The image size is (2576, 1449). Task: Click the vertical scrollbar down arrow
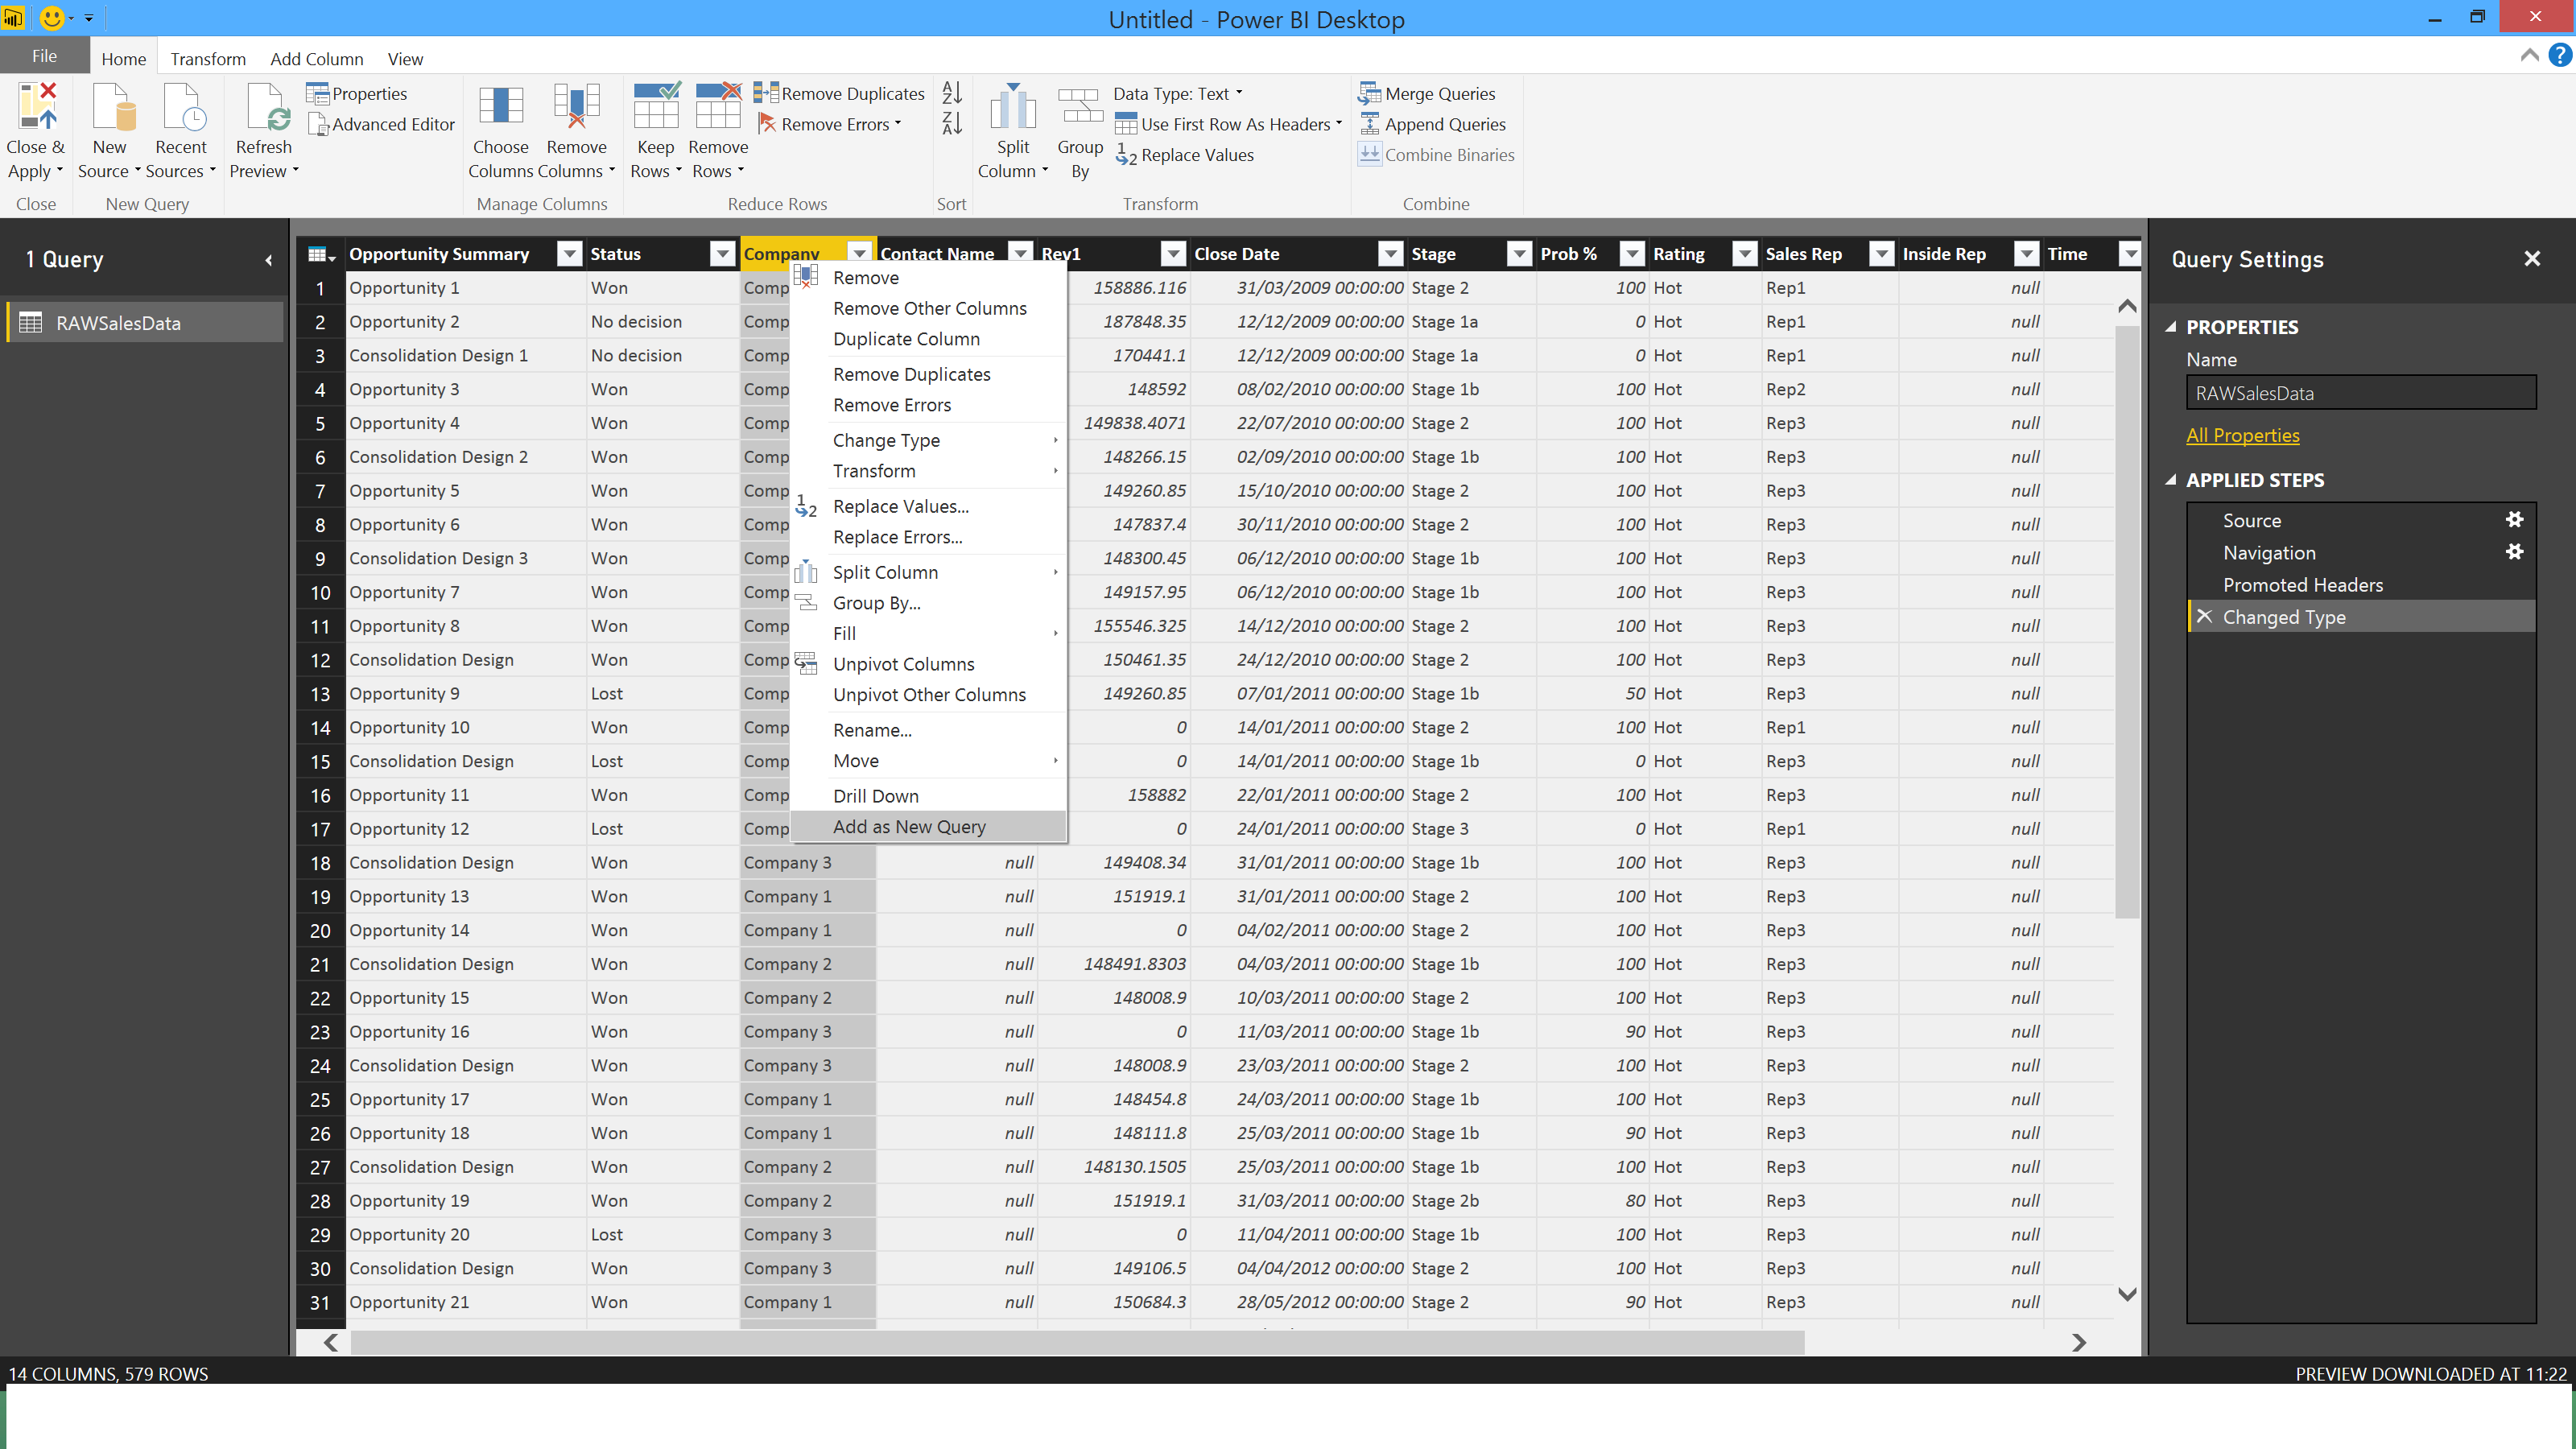2127,1293
